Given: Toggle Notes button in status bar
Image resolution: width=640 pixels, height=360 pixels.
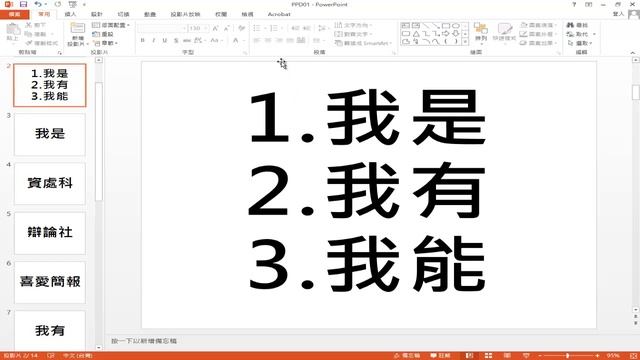Looking at the screenshot, I should [407, 356].
